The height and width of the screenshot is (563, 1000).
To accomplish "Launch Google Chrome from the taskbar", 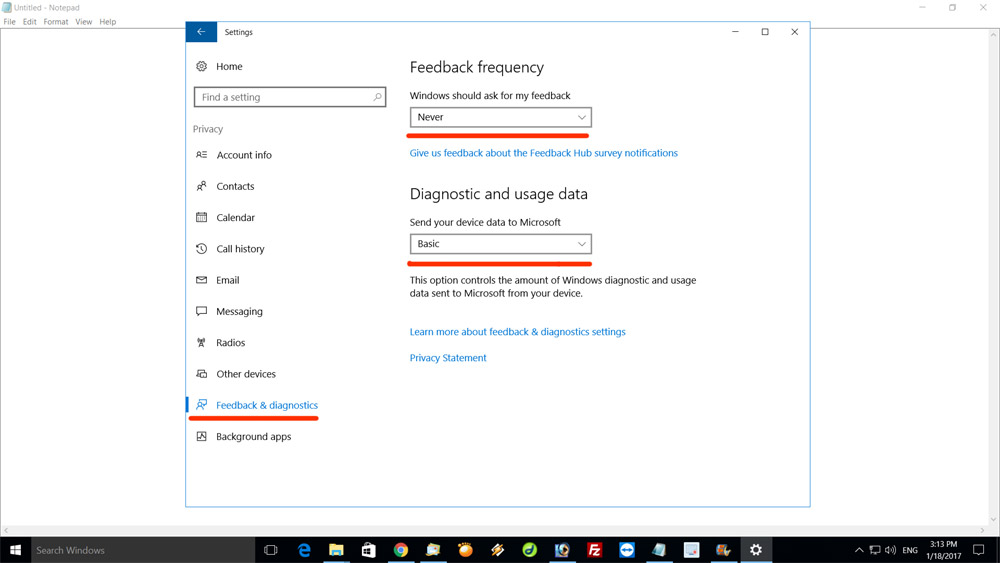I will click(x=401, y=550).
